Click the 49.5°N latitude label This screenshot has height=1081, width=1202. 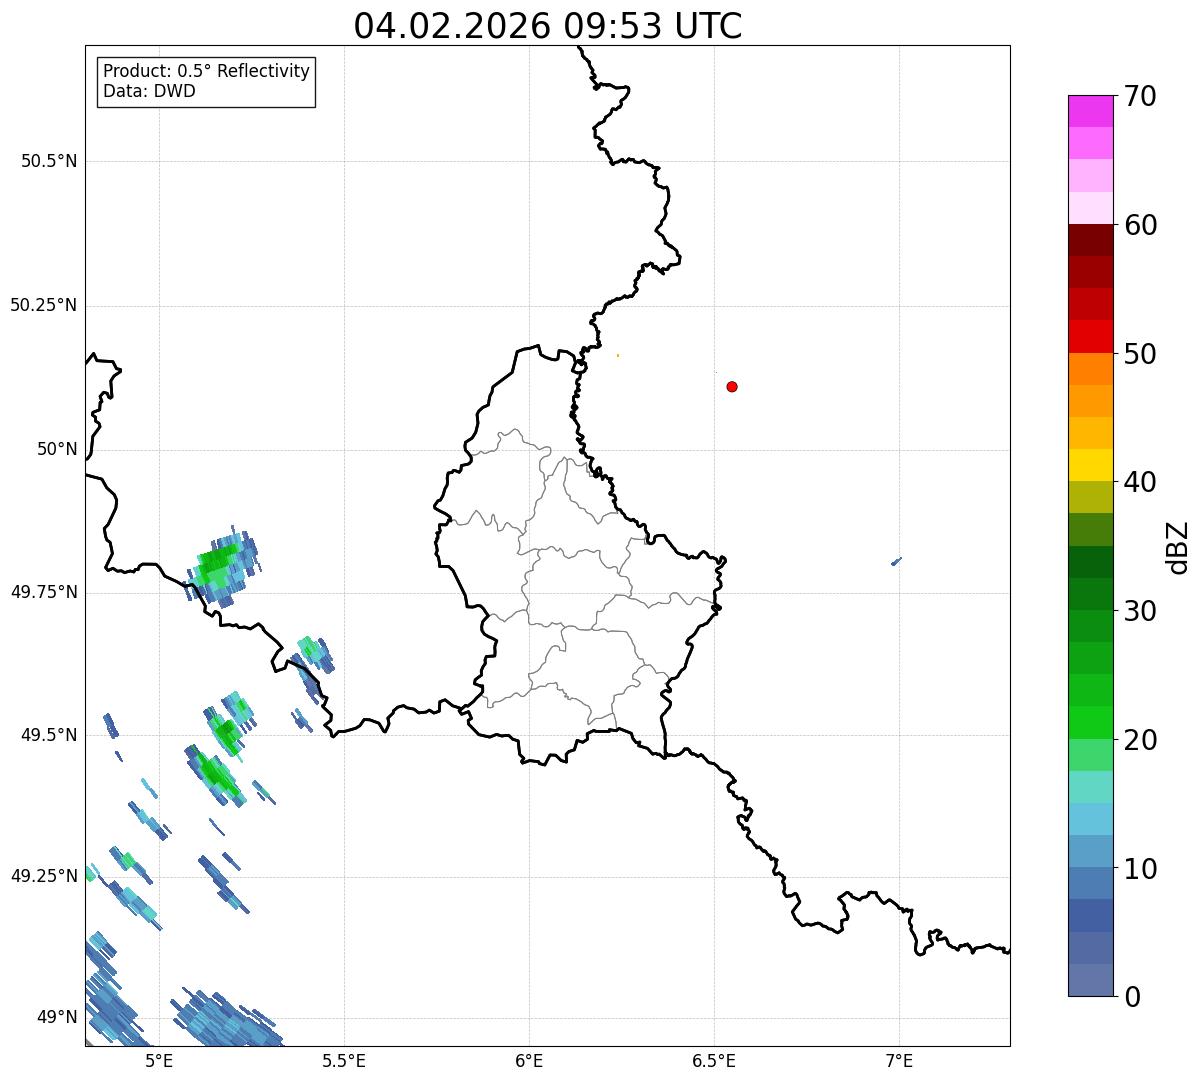tap(49, 735)
